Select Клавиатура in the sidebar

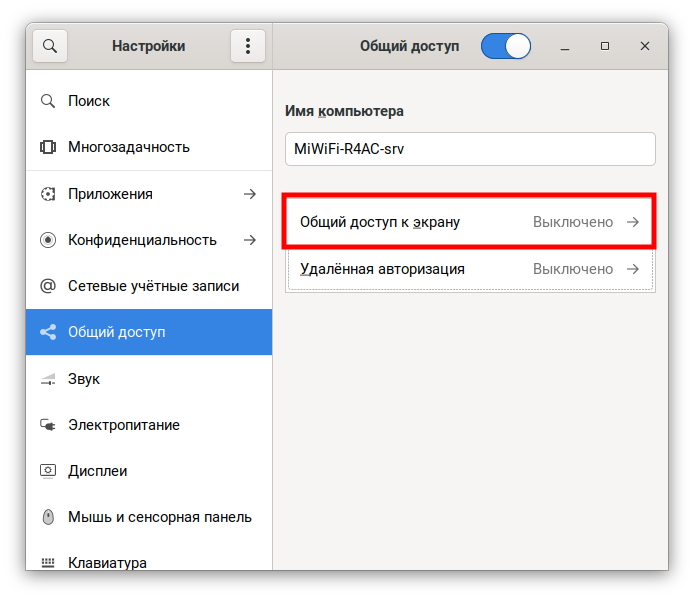[x=107, y=562]
